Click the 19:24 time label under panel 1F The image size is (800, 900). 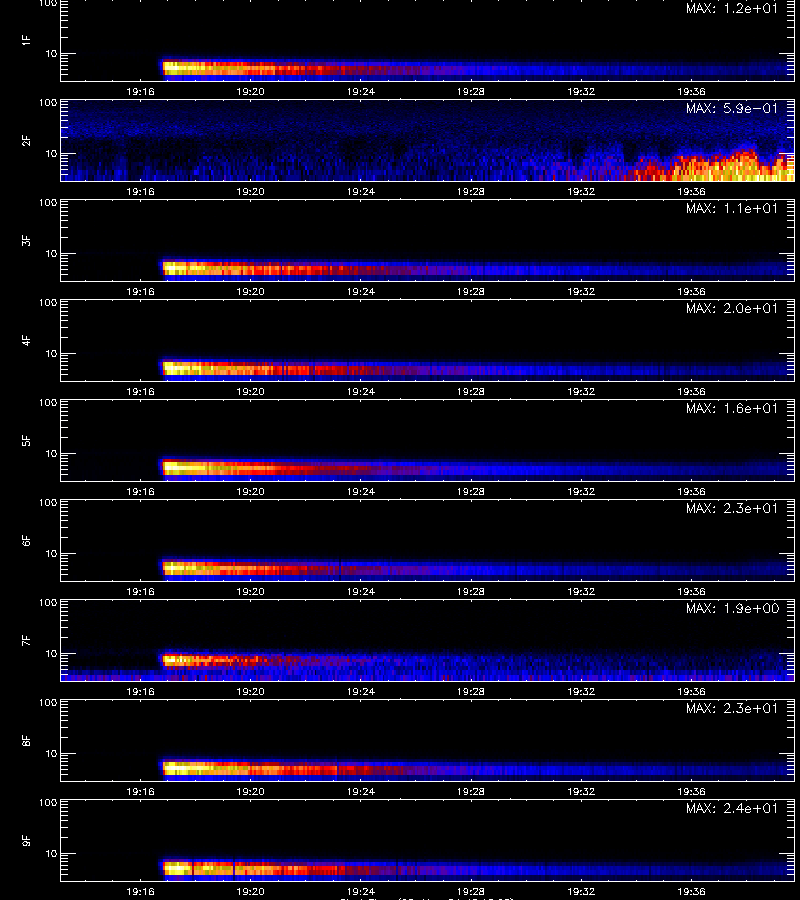click(360, 92)
